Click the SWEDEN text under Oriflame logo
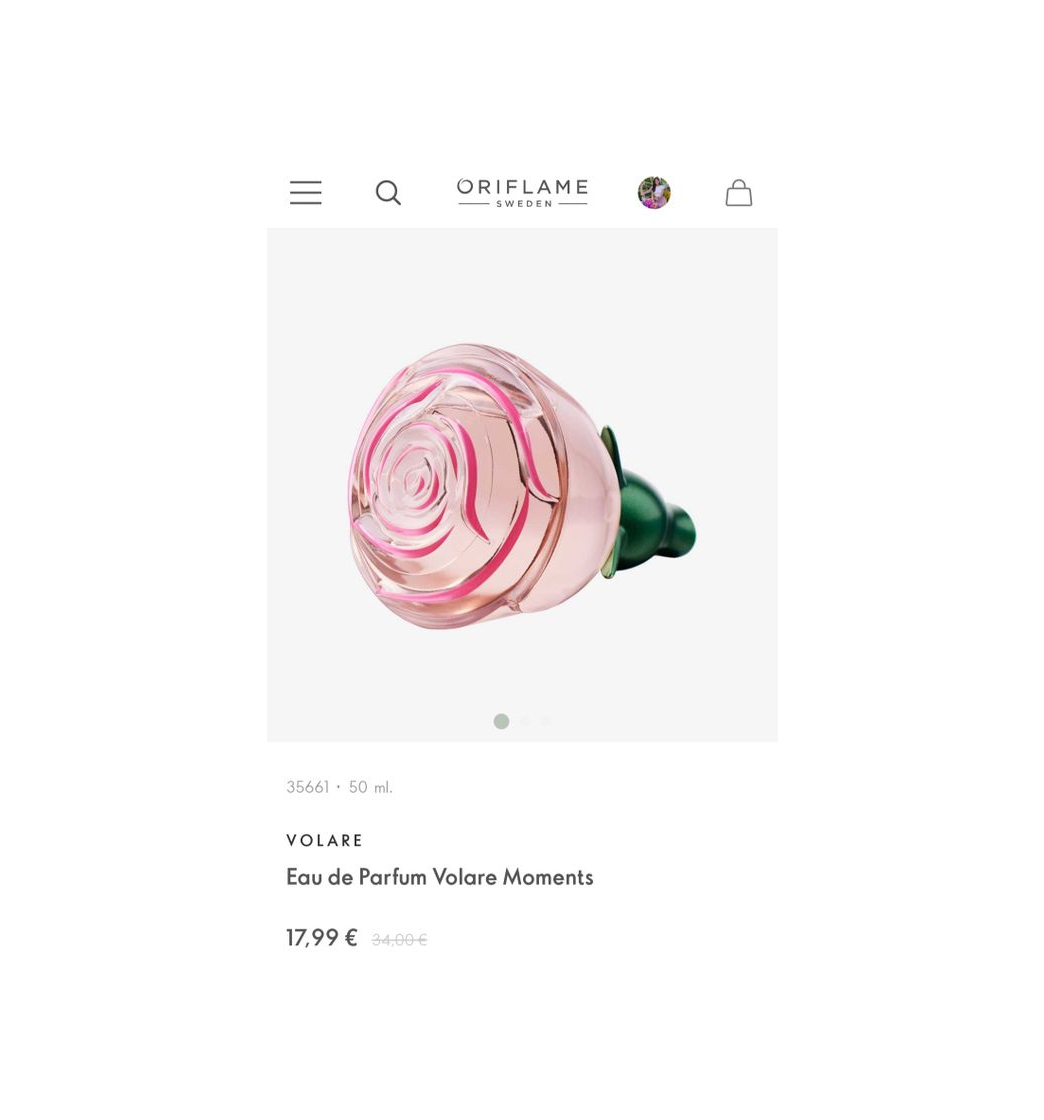The width and height of the screenshot is (1044, 1120). [524, 204]
